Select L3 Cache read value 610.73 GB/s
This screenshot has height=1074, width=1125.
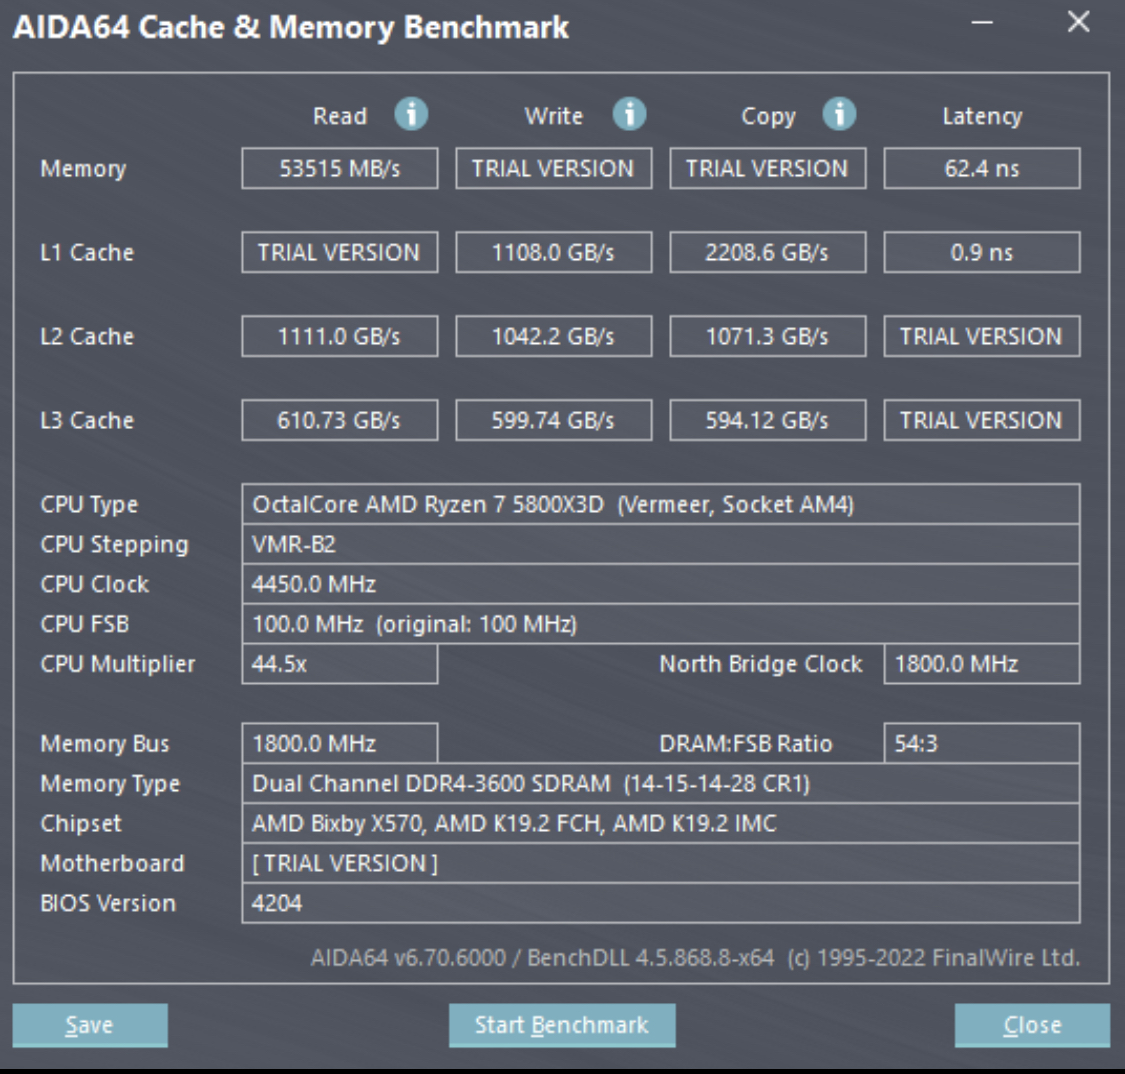[339, 420]
